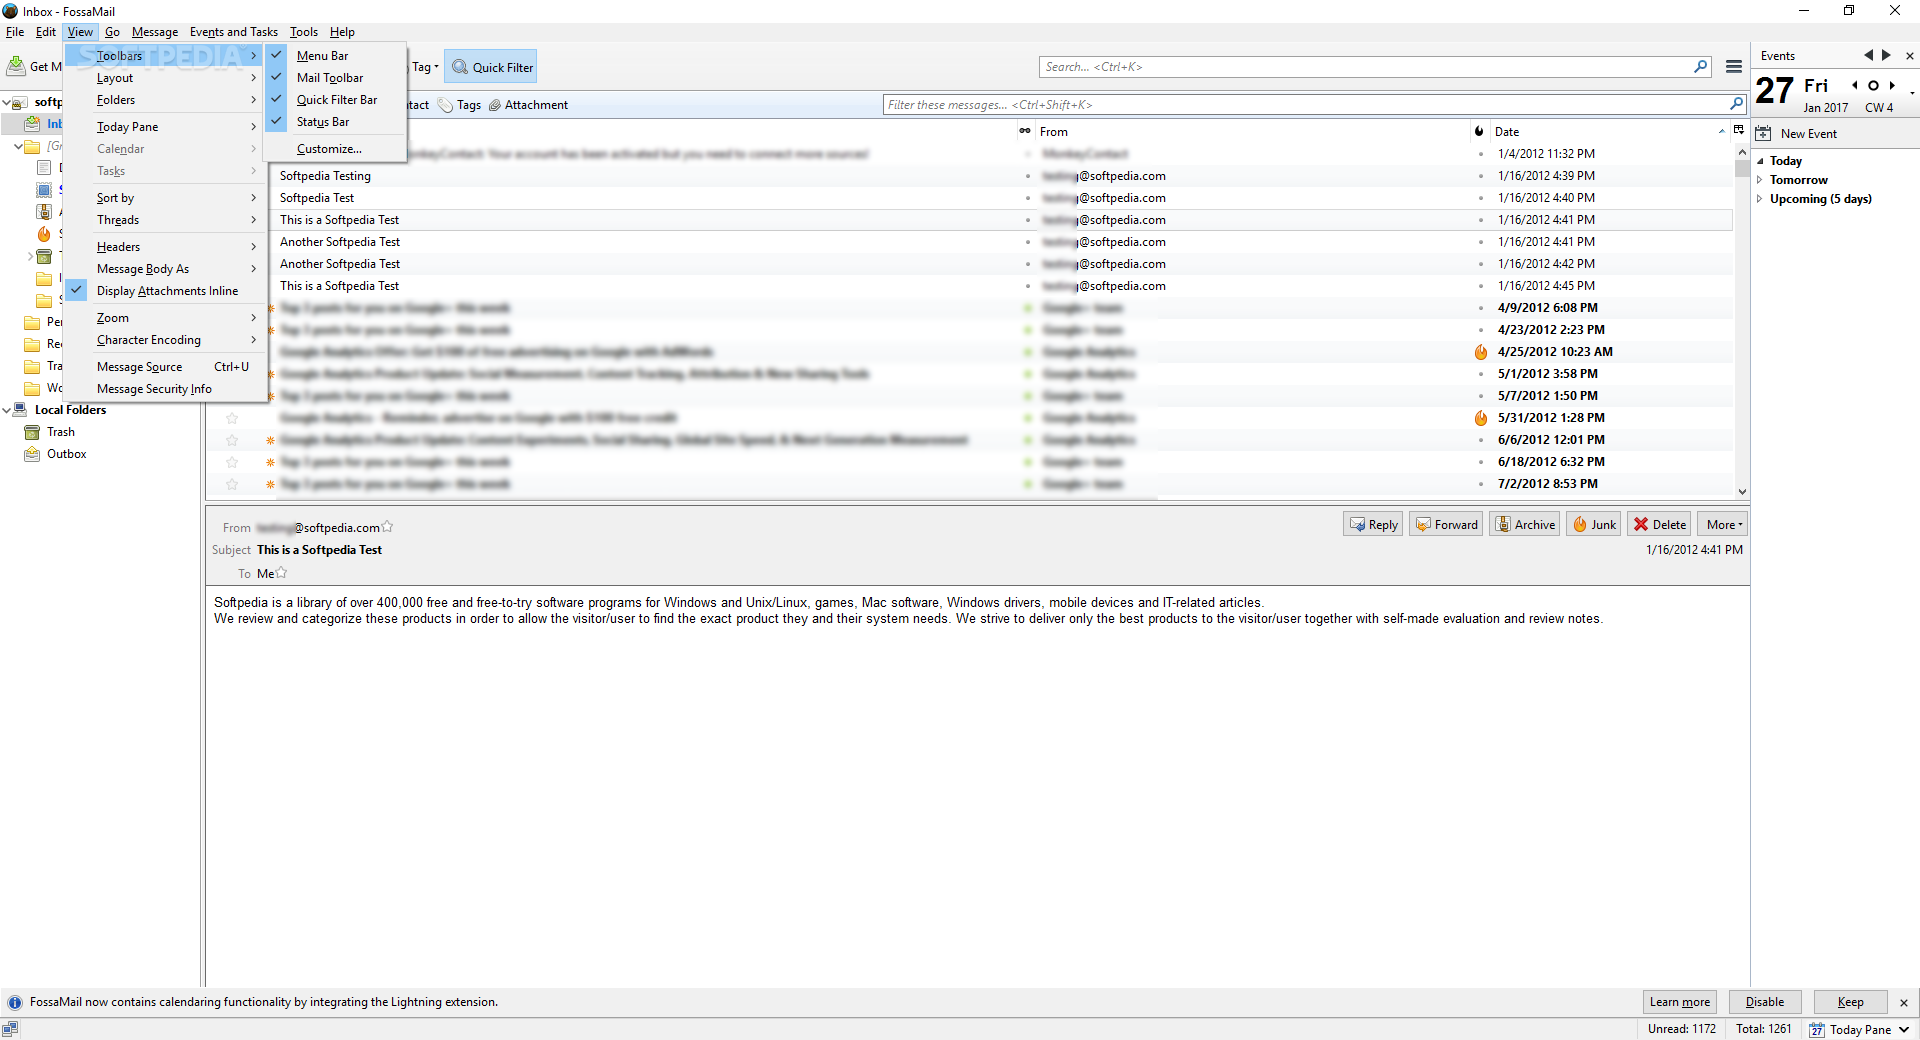
Task: Expand Upcoming (5 days) section
Action: (1761, 199)
